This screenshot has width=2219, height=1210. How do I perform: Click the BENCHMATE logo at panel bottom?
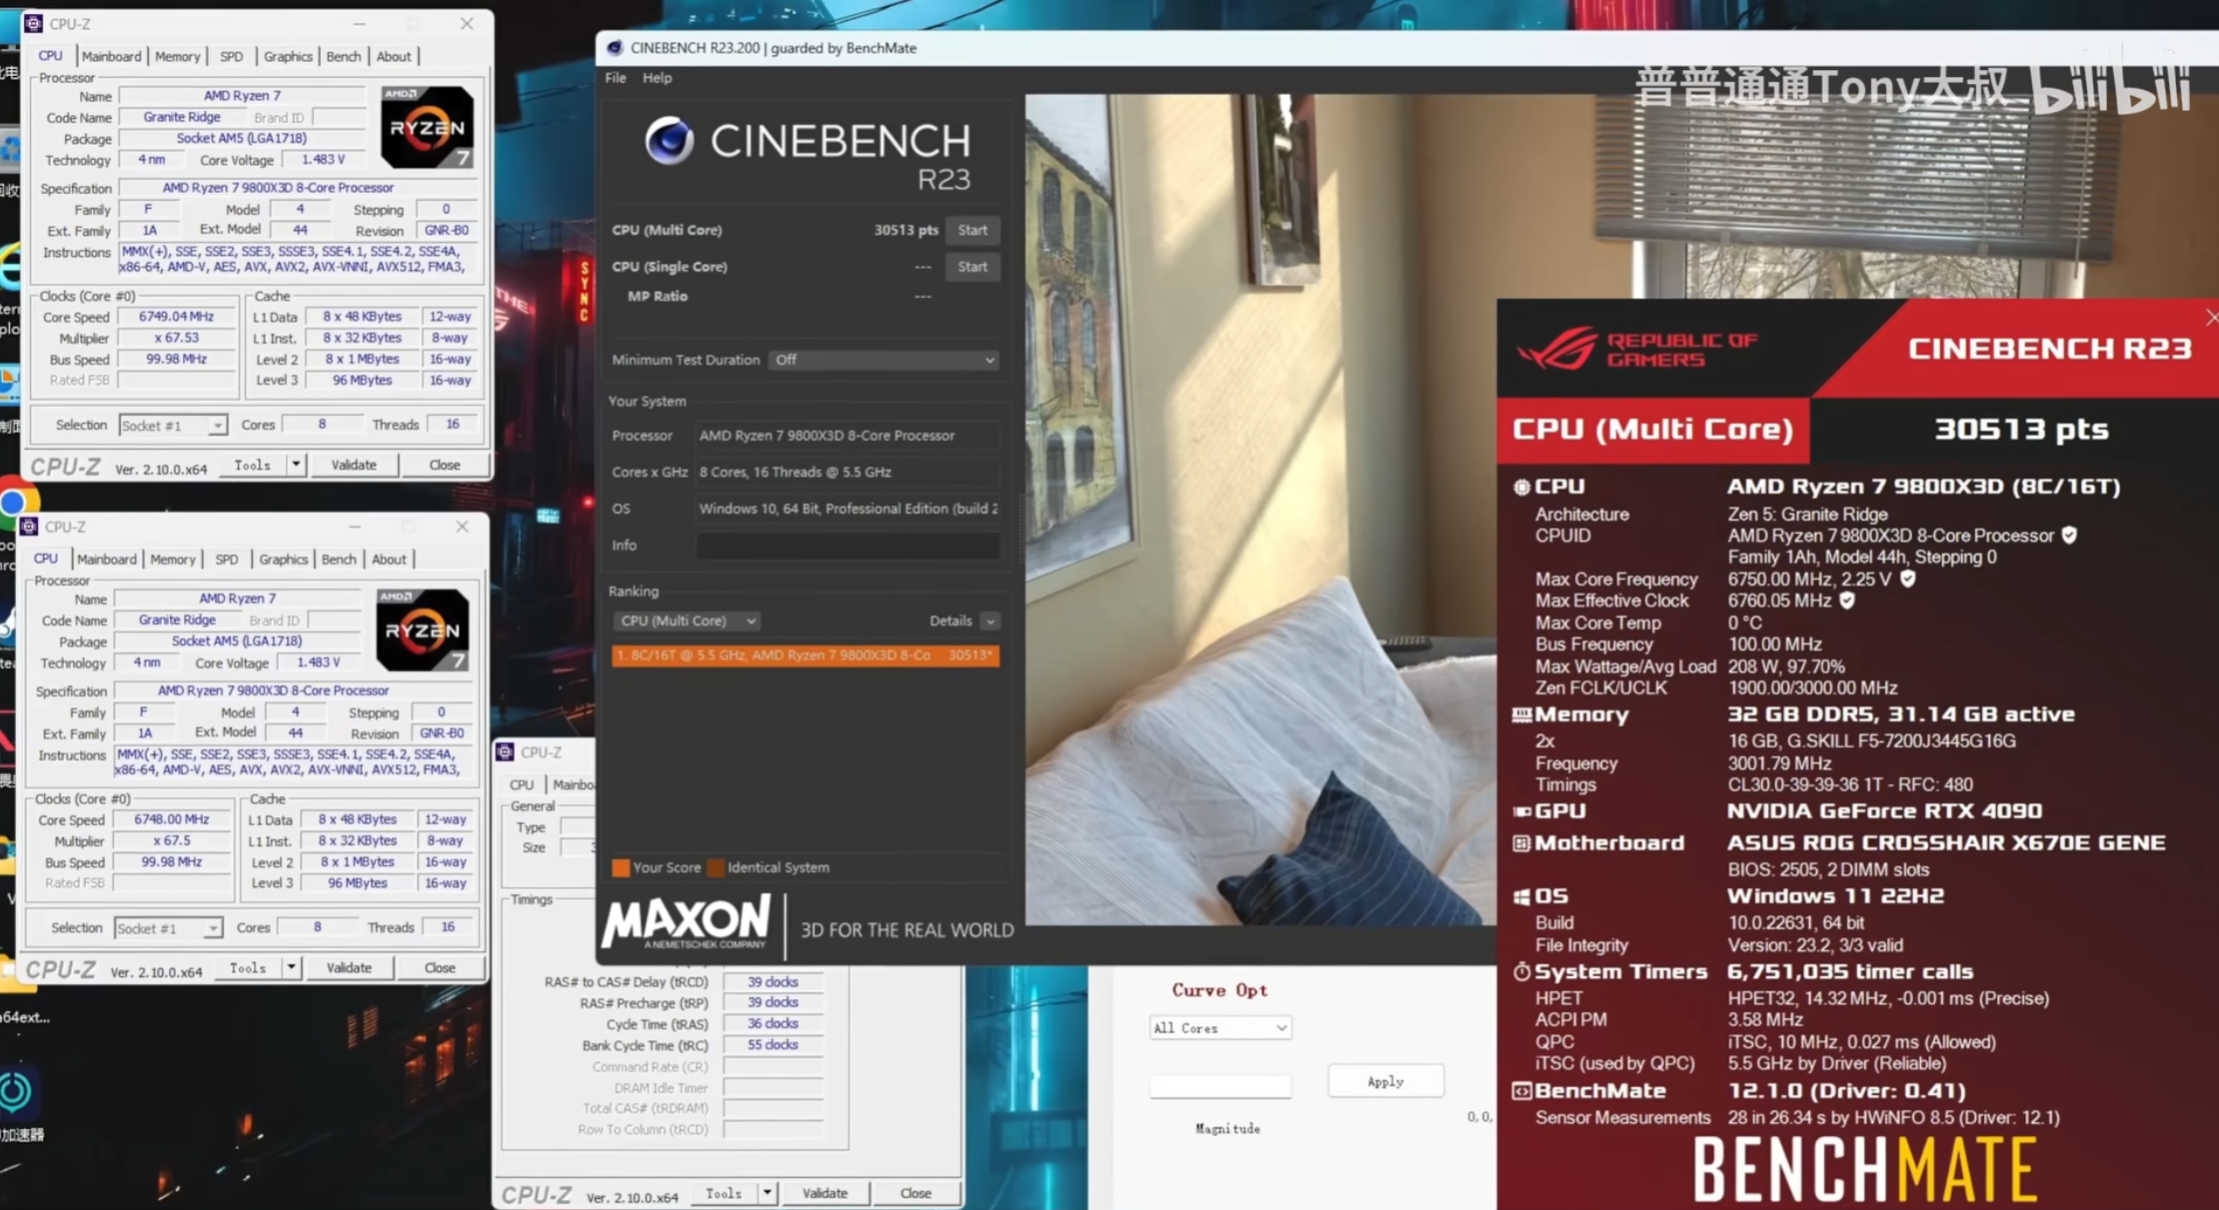[1865, 1168]
